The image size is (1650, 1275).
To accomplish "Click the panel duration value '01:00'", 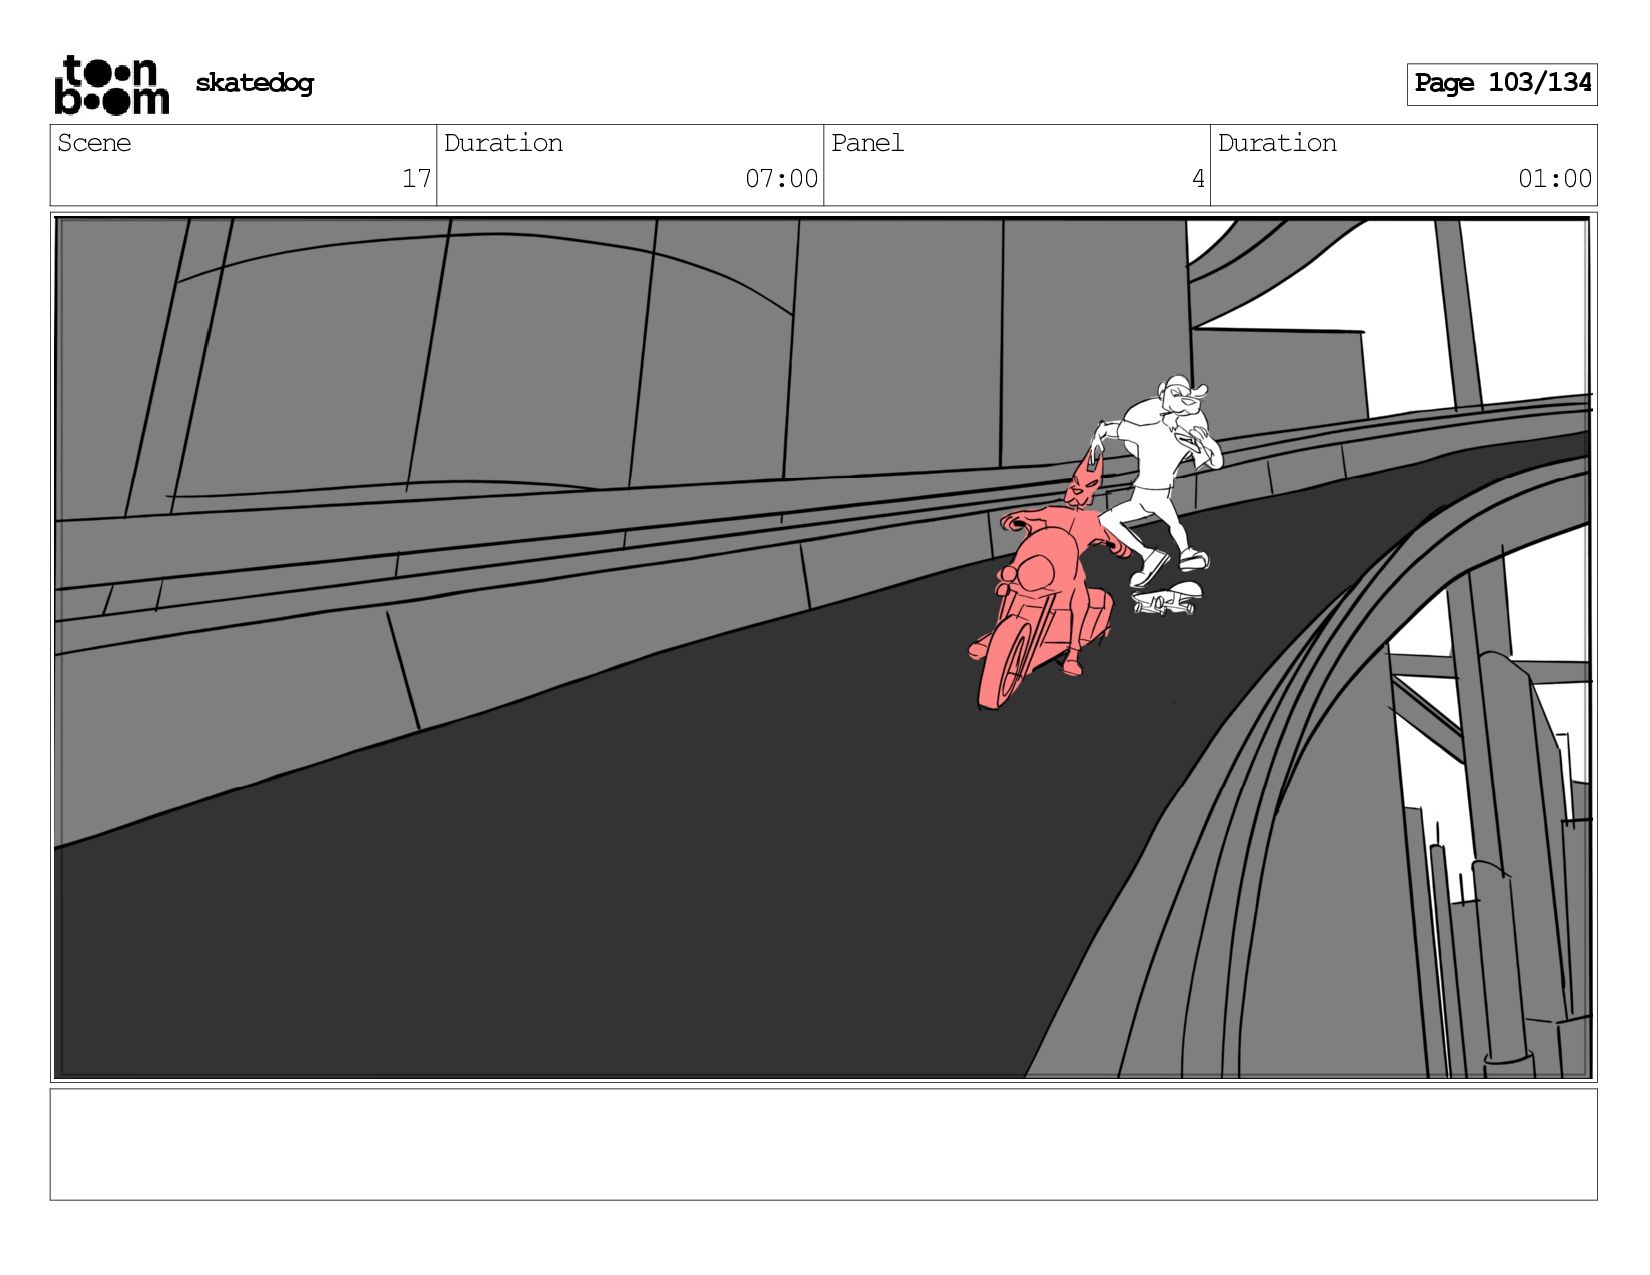I will point(1555,179).
